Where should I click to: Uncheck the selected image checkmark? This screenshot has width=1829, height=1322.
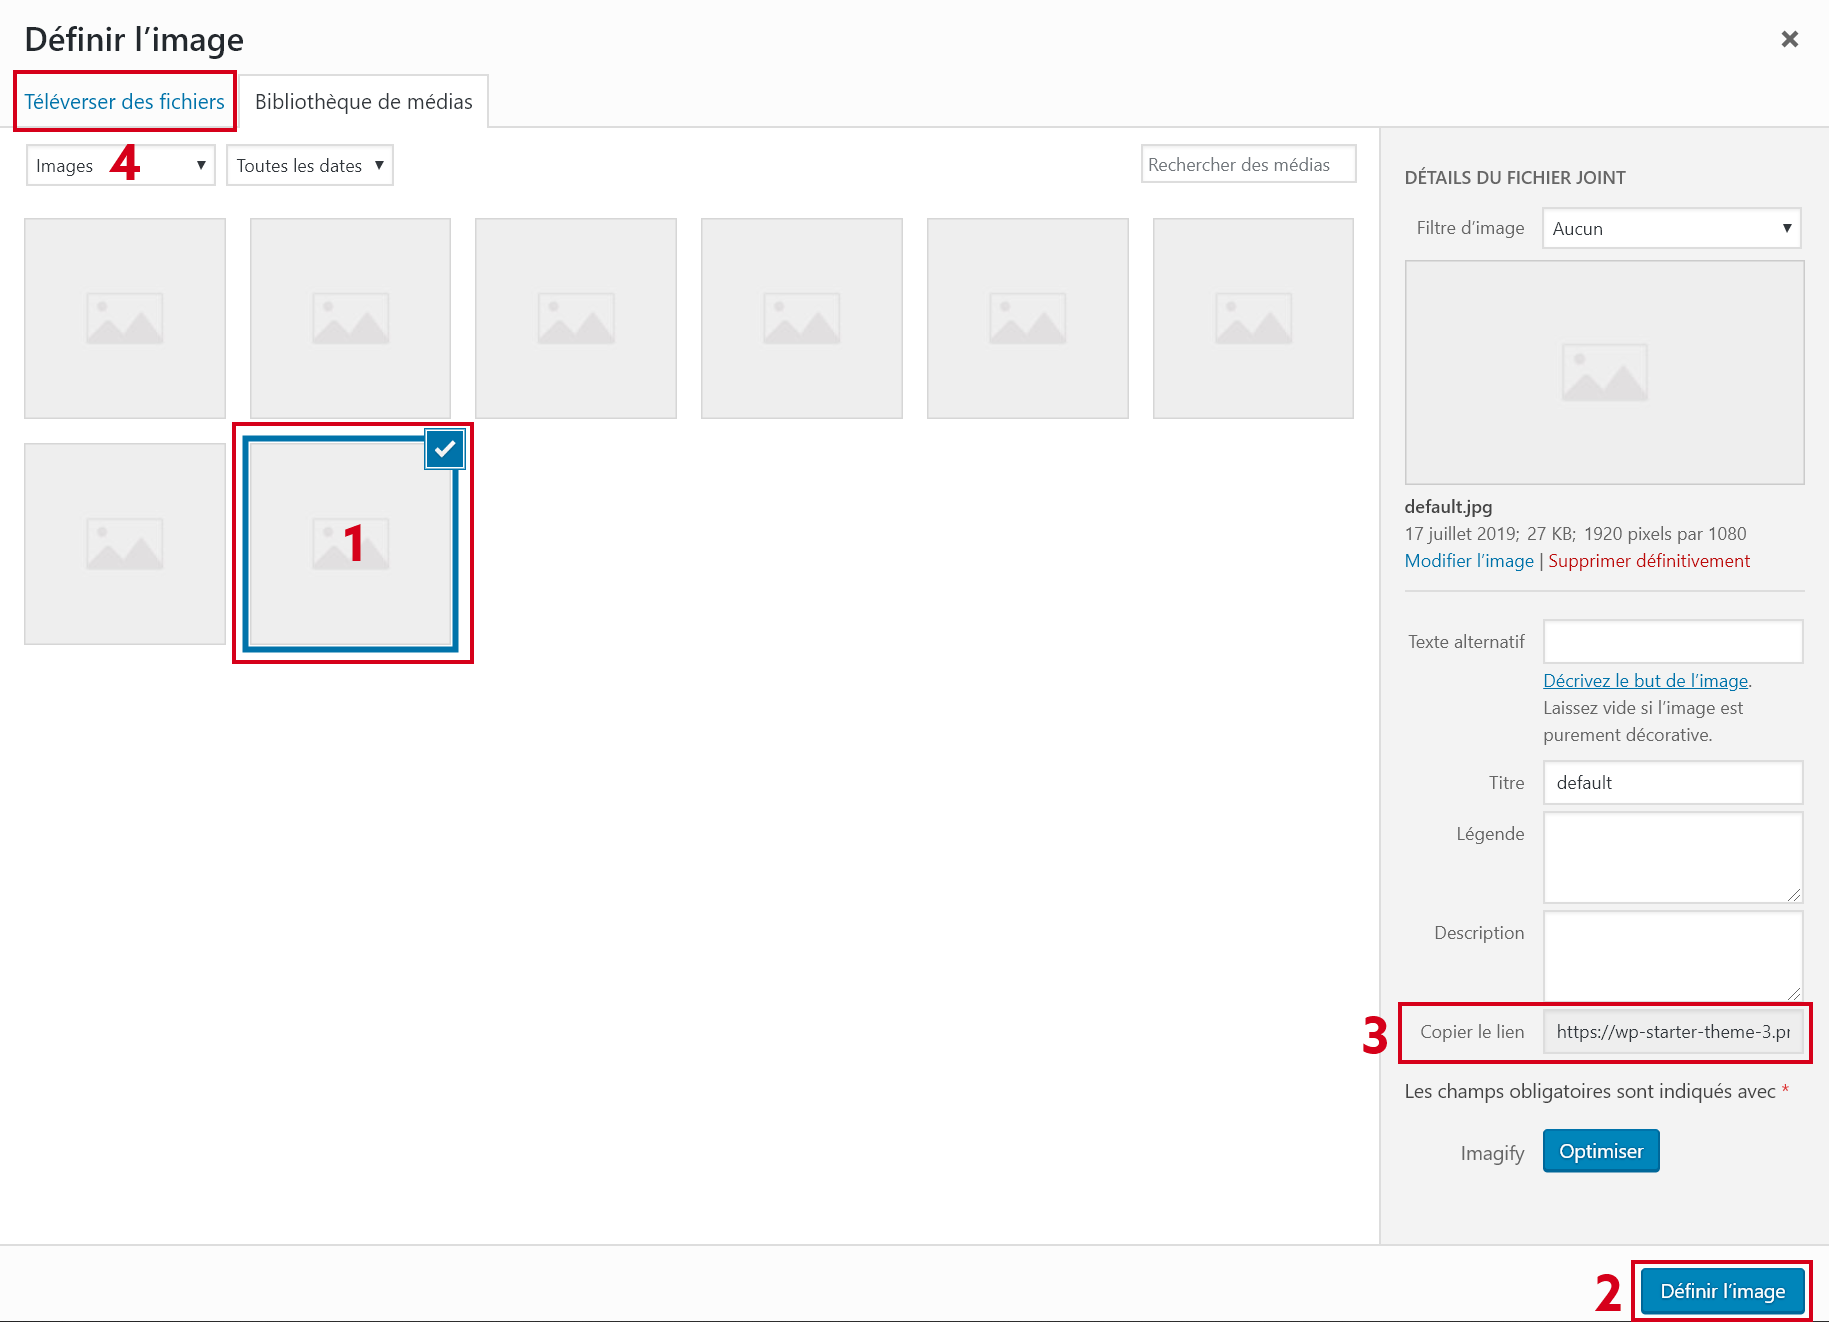pos(445,449)
